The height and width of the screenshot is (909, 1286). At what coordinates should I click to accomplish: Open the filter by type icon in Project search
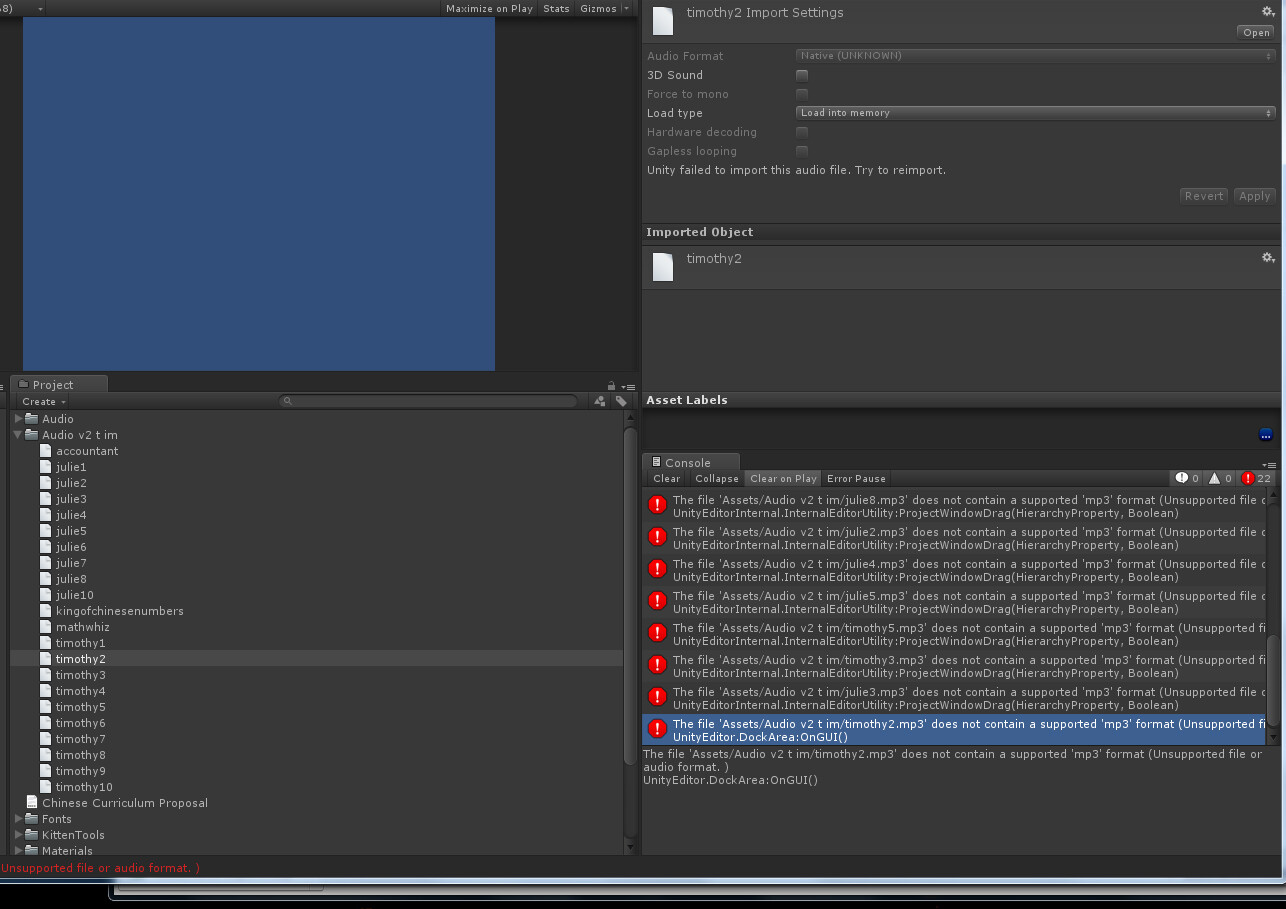pos(598,401)
